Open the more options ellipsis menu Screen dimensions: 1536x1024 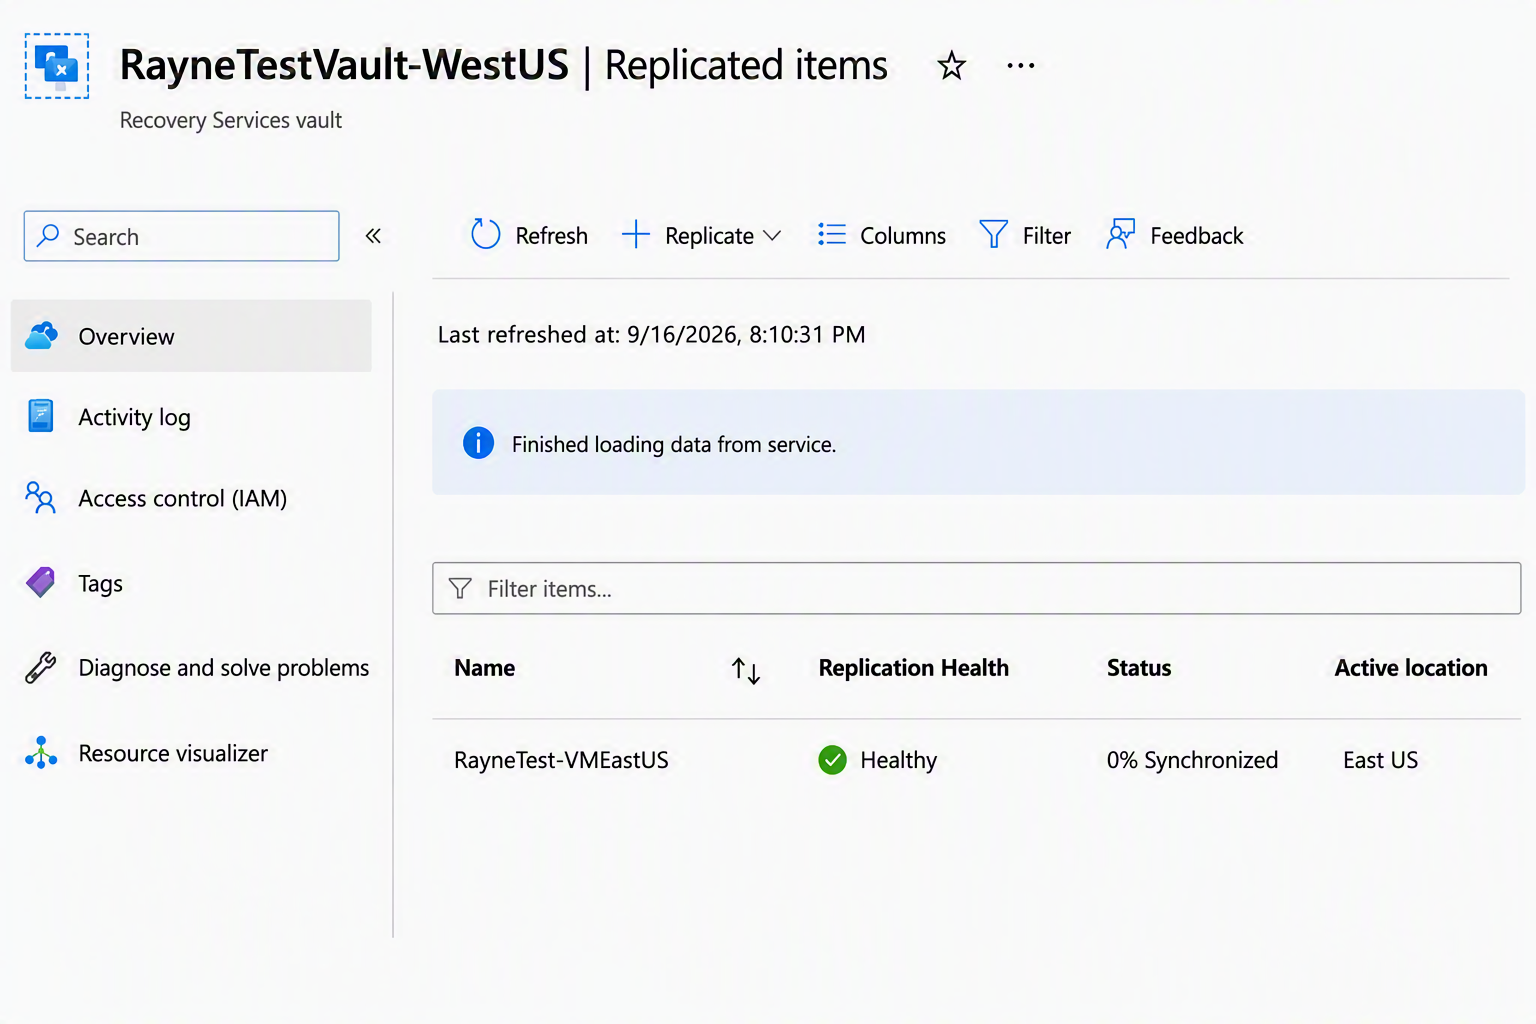pyautogui.click(x=1021, y=66)
